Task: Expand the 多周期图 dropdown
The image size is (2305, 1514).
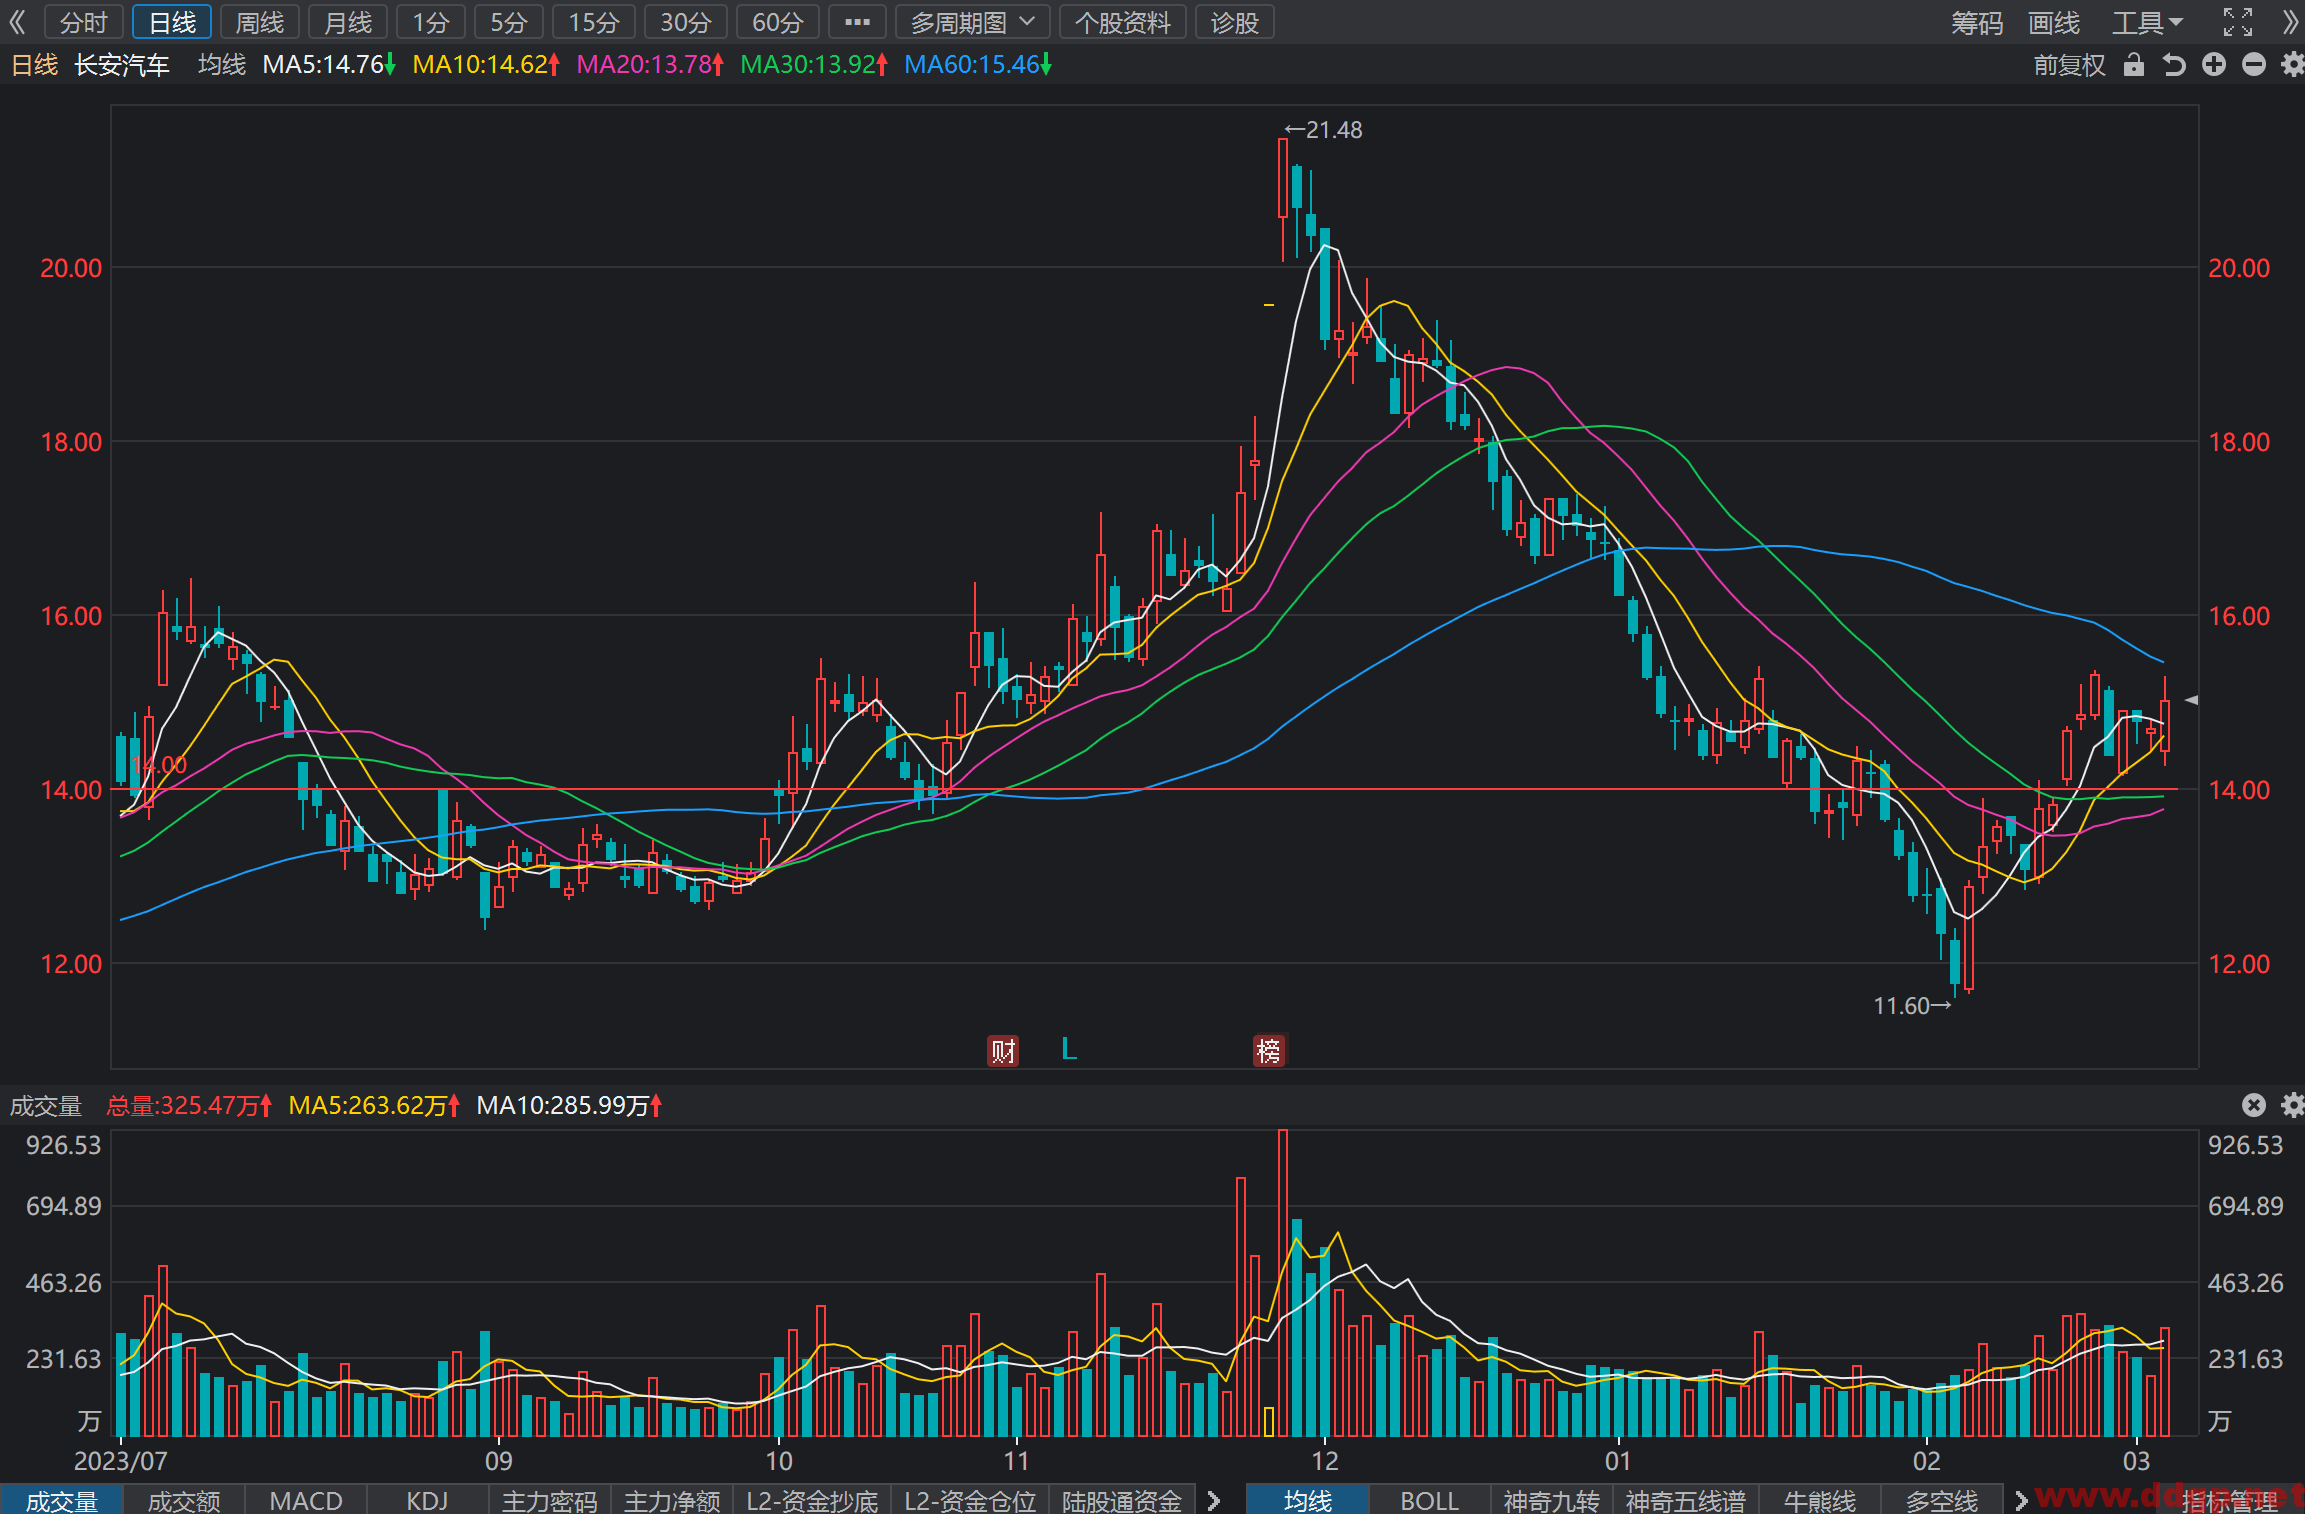Action: click(x=972, y=22)
